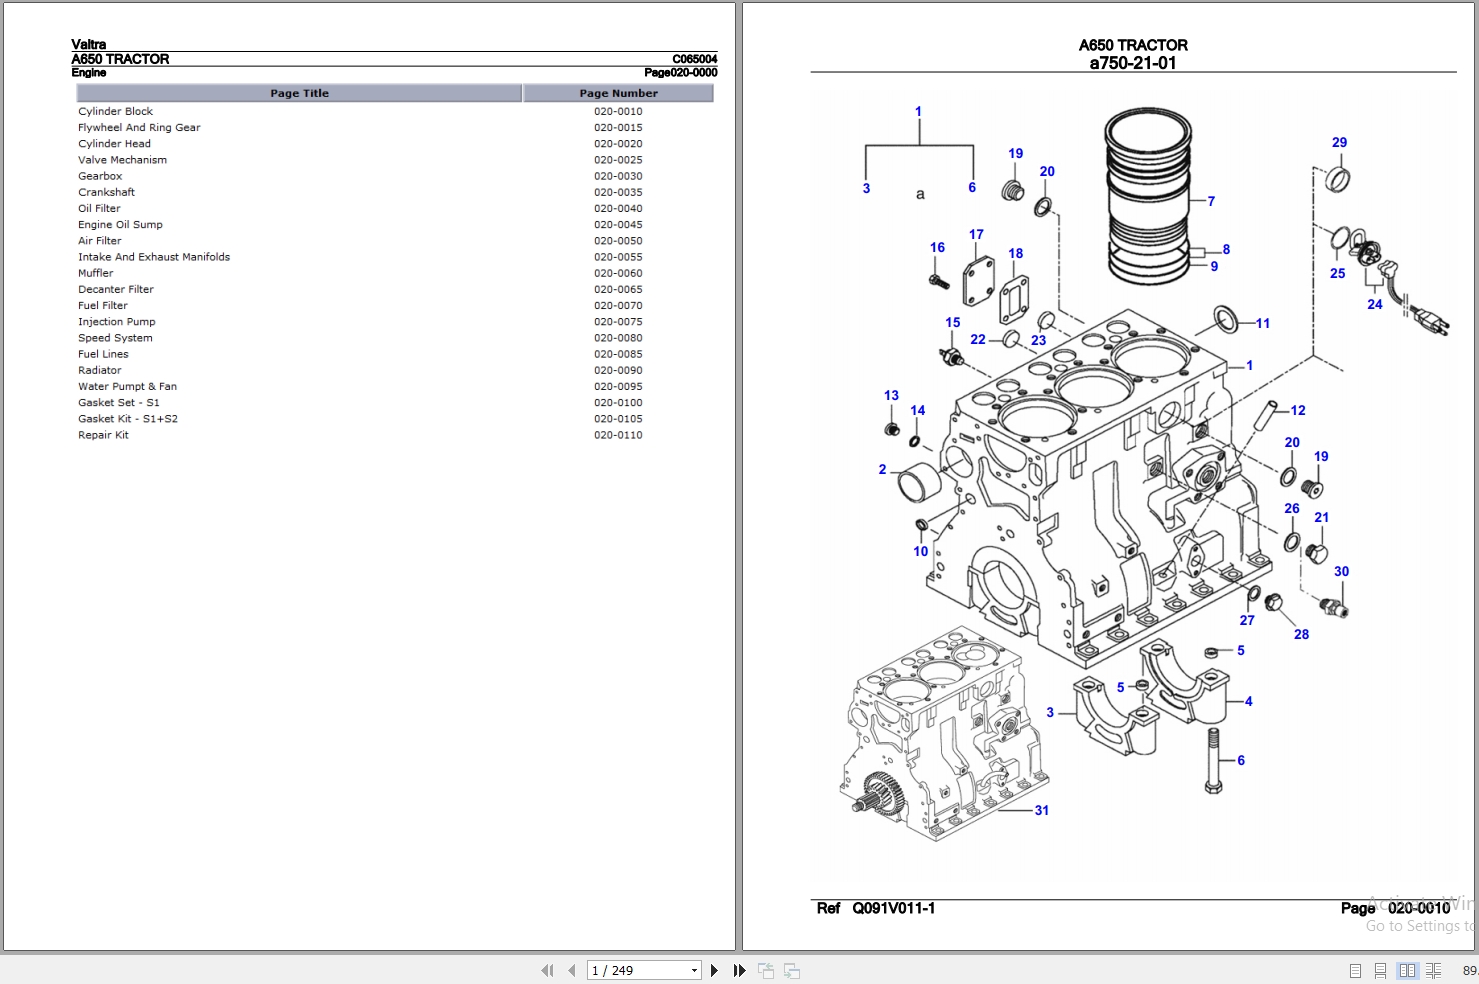Click part number 24 heater plug label

click(x=1375, y=304)
